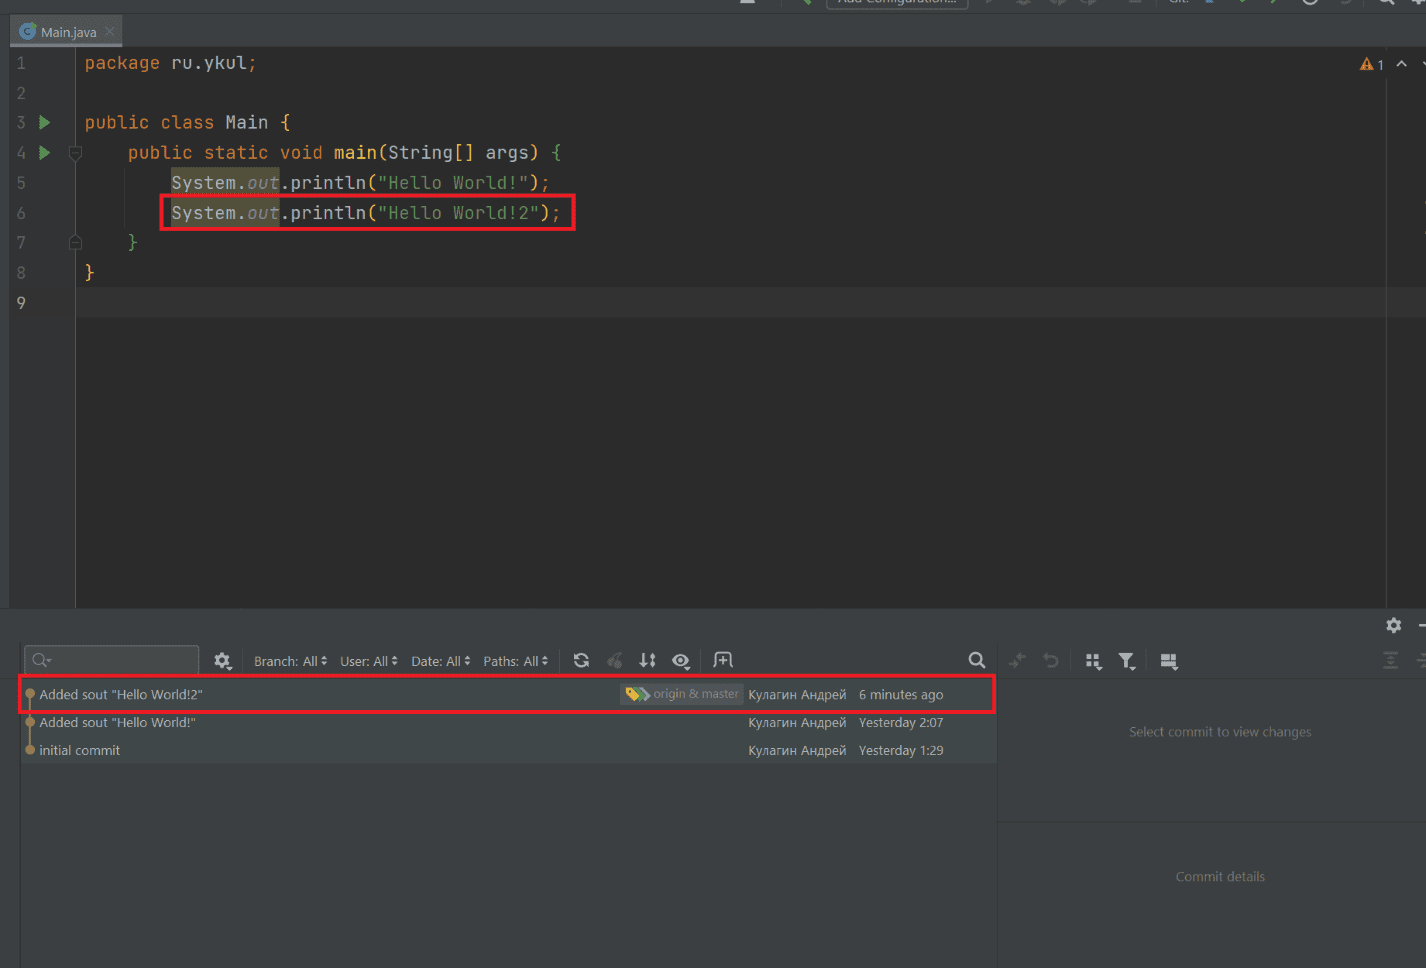The image size is (1426, 968).
Task: Select the initial commit row
Action: [x=508, y=750]
